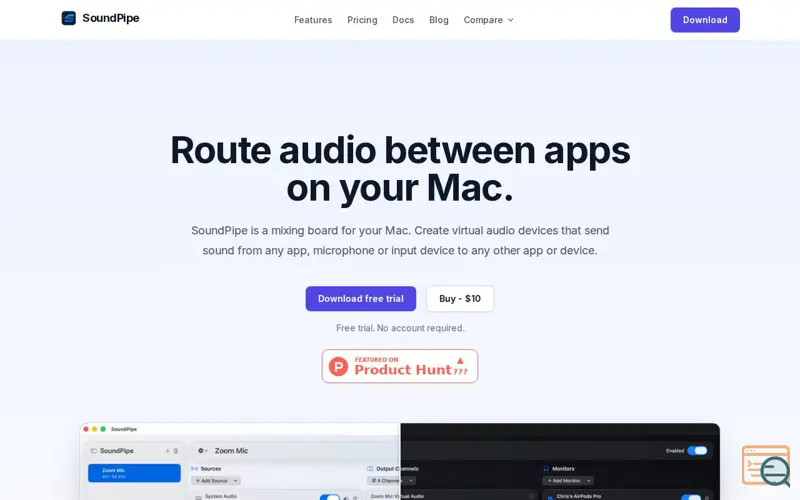
Task: Click the Download free trial button
Action: pyautogui.click(x=361, y=298)
